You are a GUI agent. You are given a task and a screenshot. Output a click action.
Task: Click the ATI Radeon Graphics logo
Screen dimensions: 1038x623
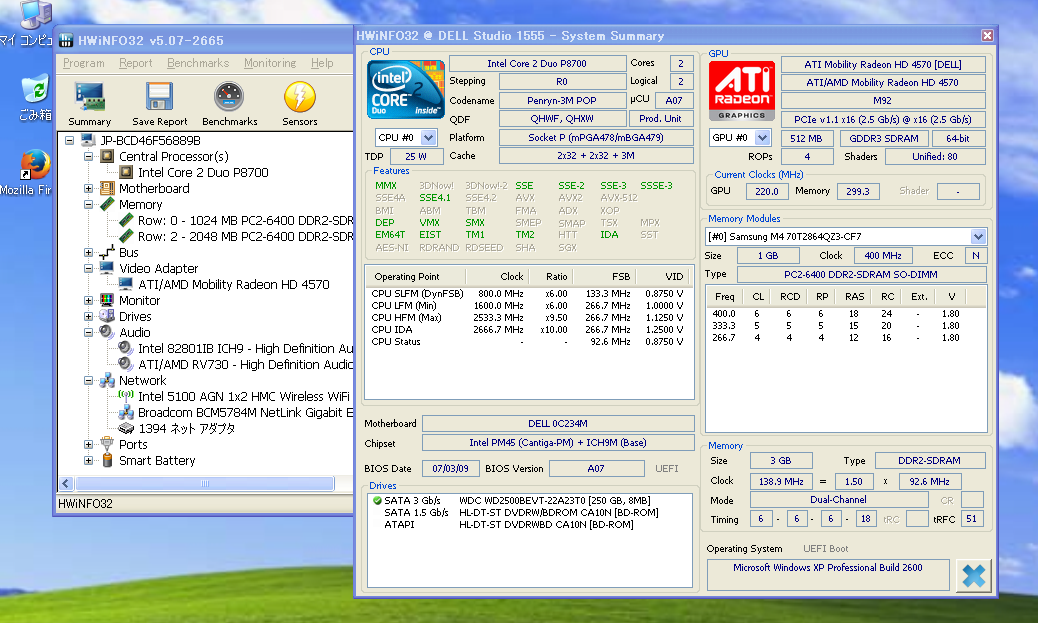741,91
